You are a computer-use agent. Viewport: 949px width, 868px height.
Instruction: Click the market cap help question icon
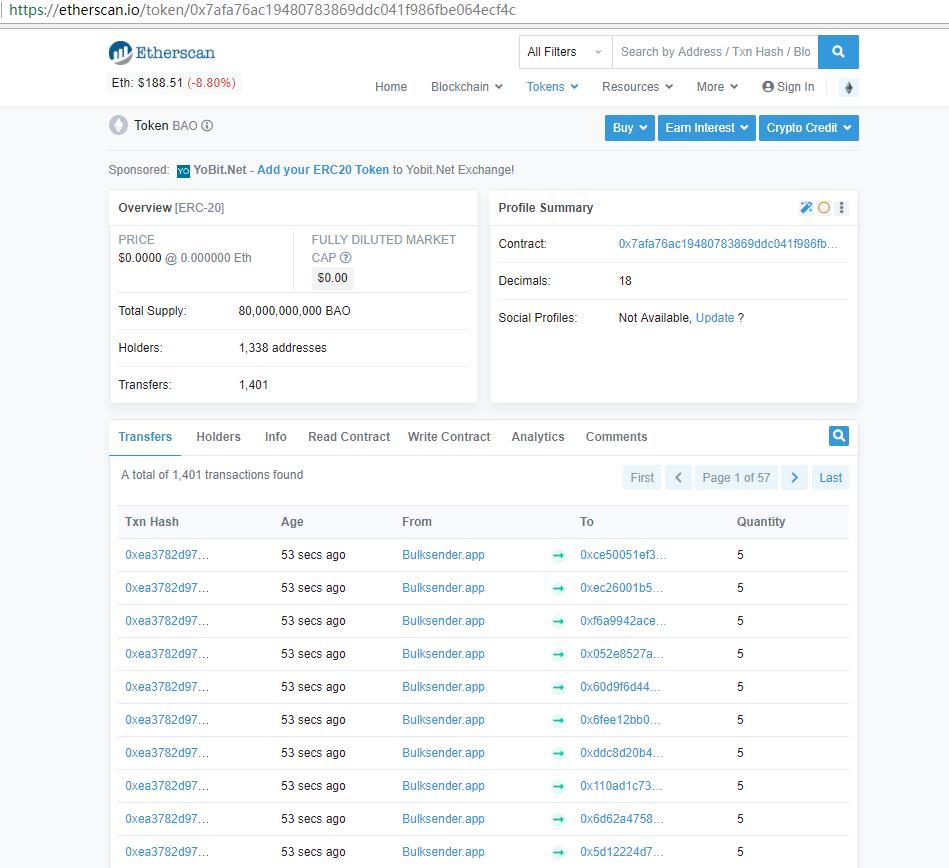[x=346, y=258]
